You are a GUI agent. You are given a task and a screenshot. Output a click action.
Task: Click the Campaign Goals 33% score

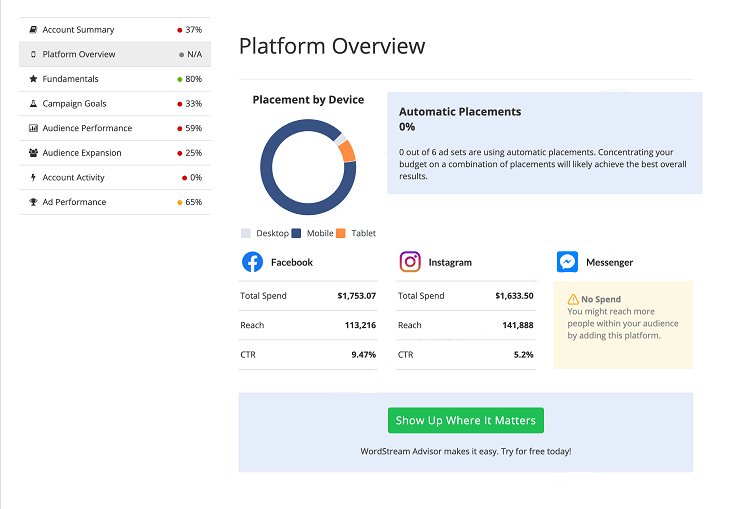[194, 104]
